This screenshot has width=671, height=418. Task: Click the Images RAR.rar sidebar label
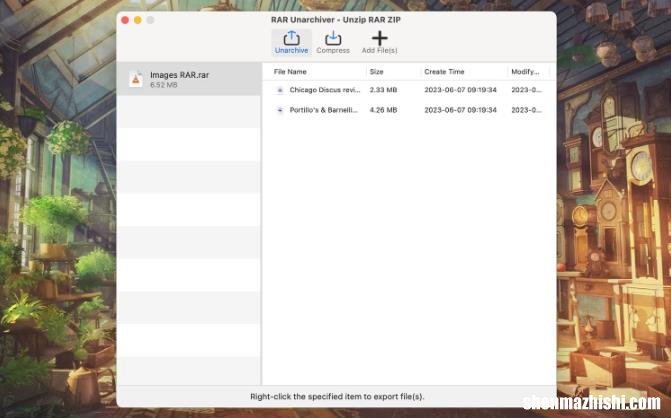(179, 75)
